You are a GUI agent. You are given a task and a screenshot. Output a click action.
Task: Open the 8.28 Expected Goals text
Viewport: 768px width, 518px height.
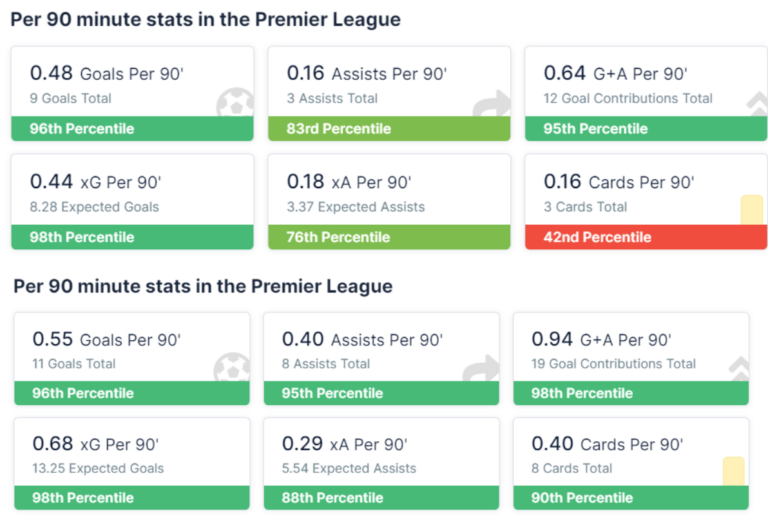point(94,207)
